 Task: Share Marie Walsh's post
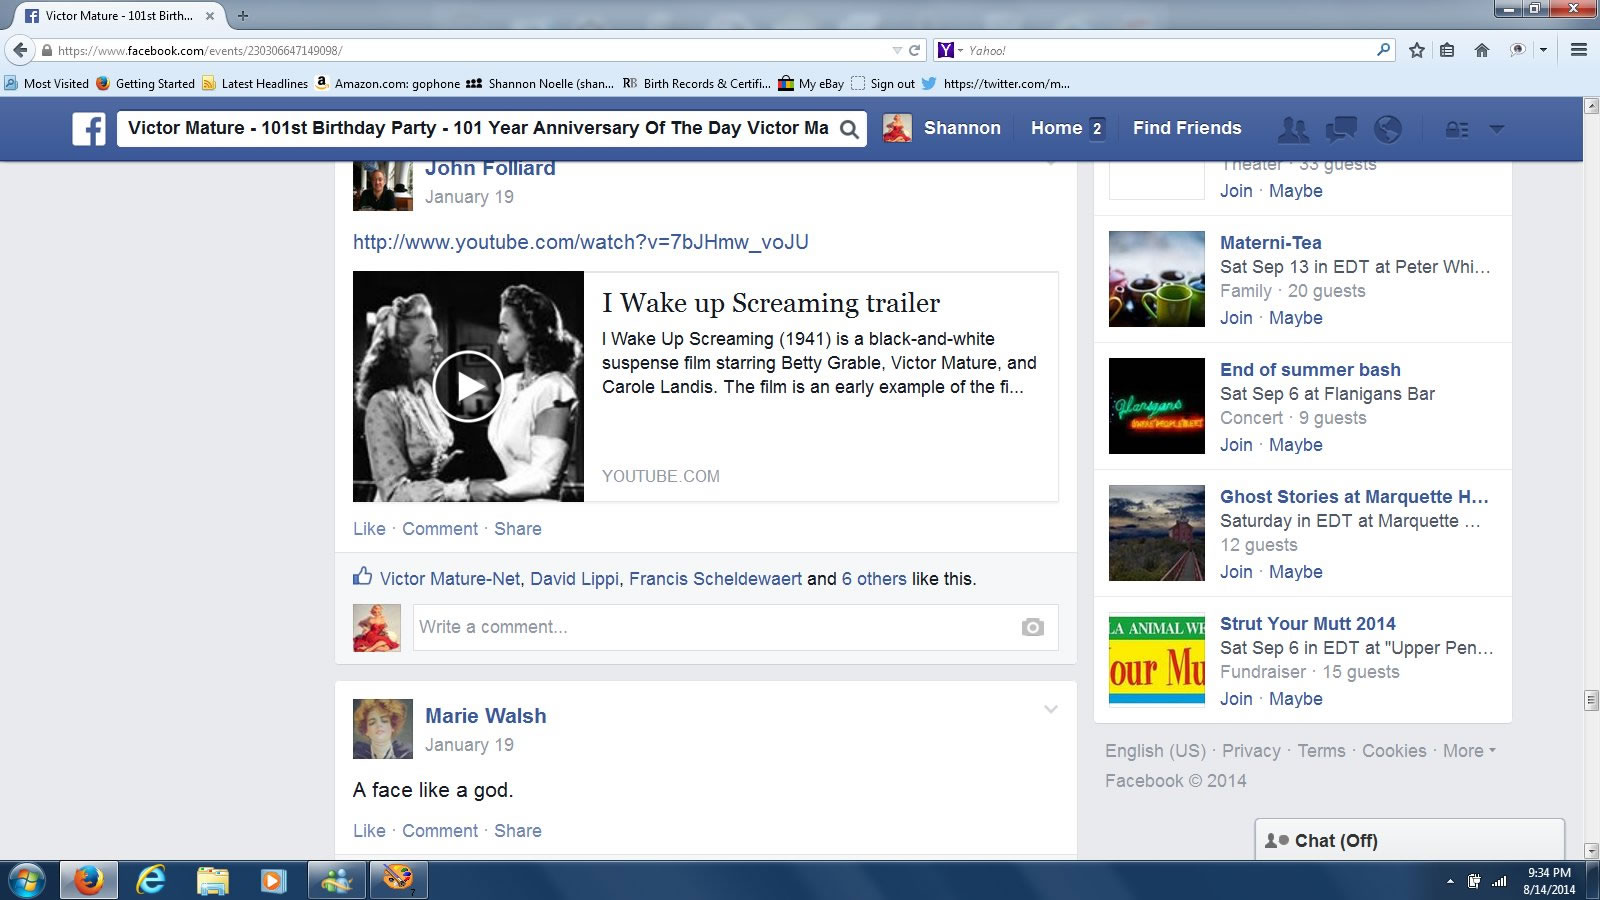click(518, 831)
